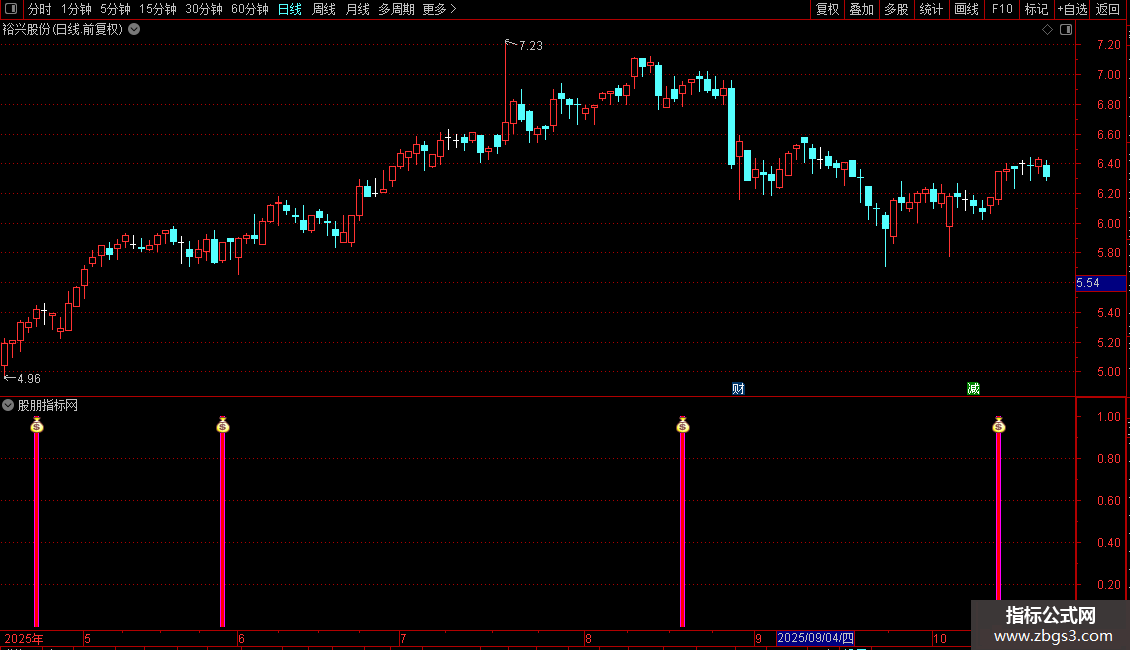Open the 多周期 multi-period view
Screen dimensions: 1130x650
(x=396, y=9)
